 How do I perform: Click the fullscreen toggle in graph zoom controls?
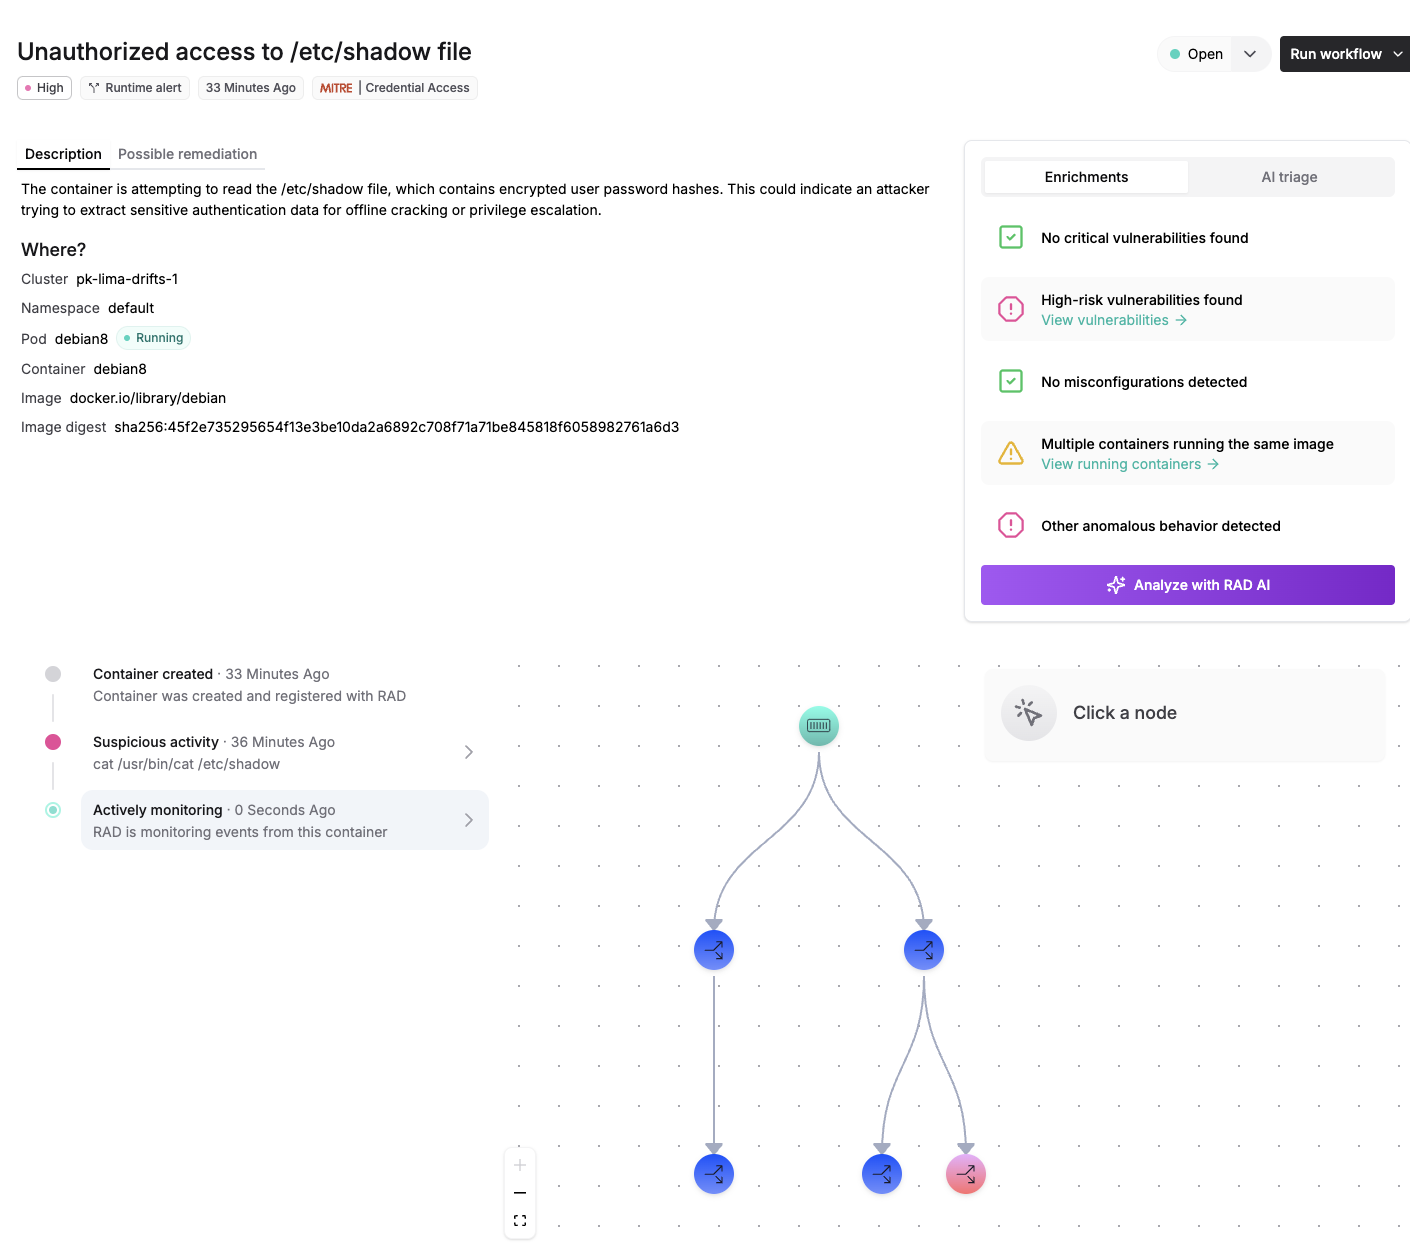[519, 1220]
